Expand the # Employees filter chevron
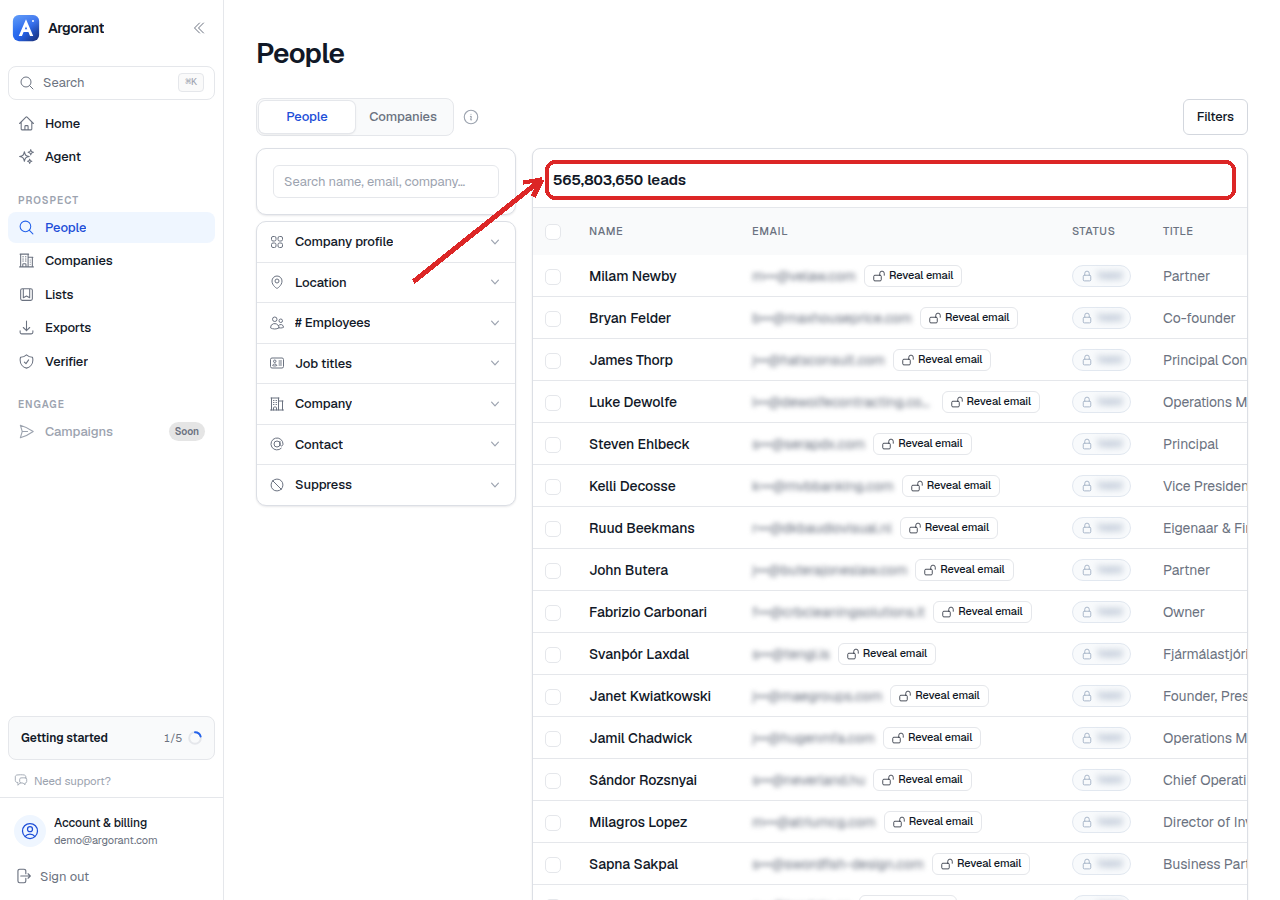The height and width of the screenshot is (900, 1280). point(495,323)
